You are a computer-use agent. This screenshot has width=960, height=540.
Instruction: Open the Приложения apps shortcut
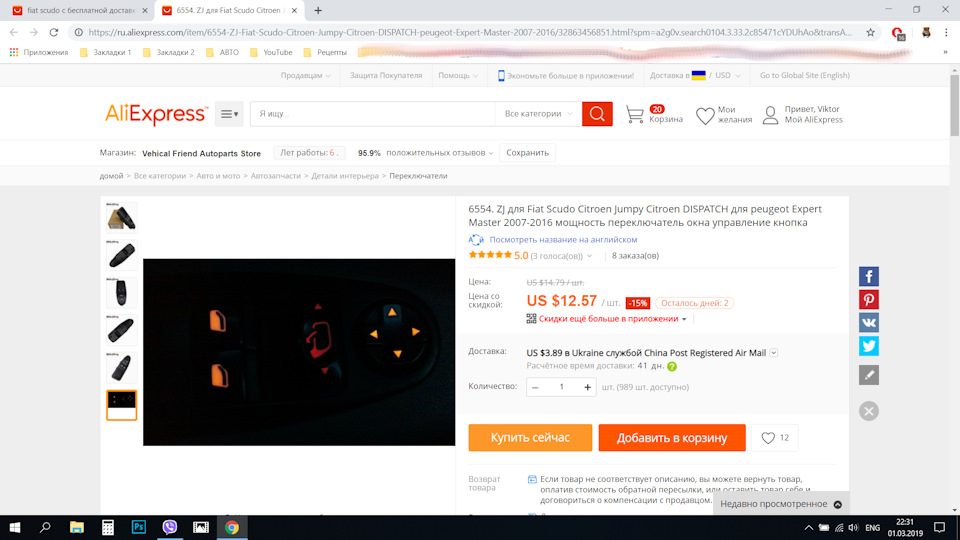point(39,52)
